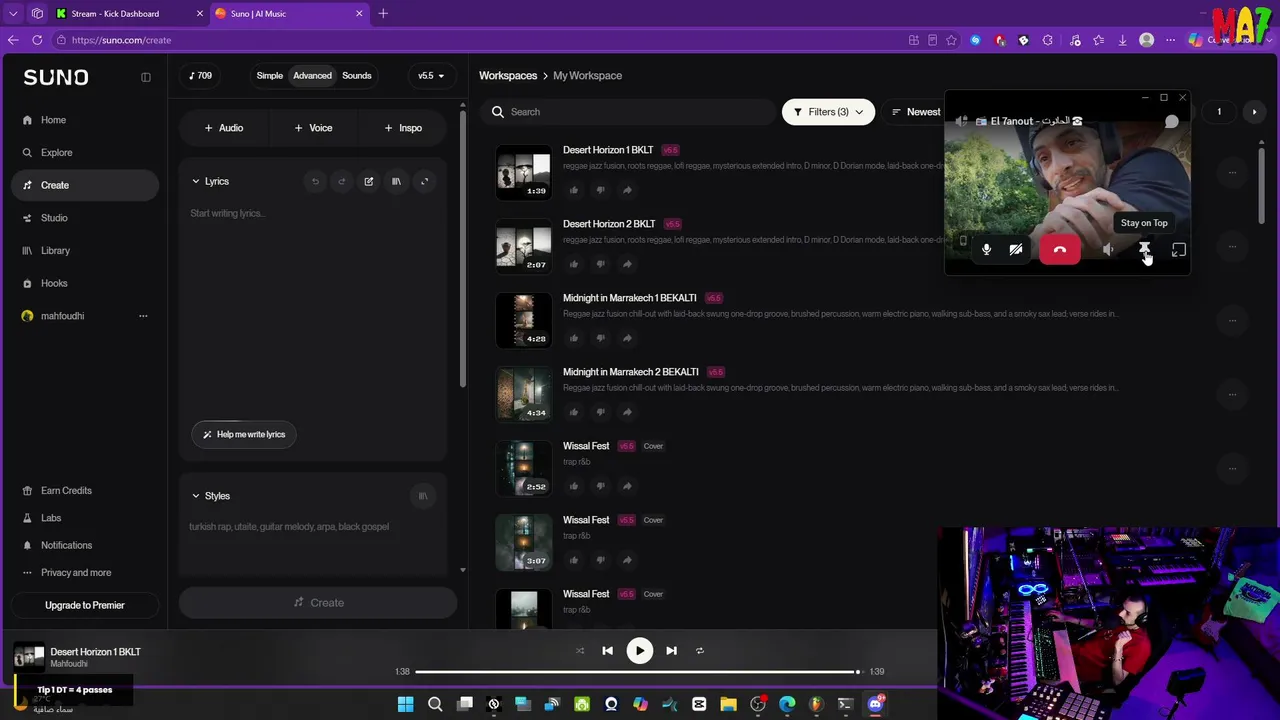The width and height of the screenshot is (1280, 720).
Task: Select the Advanced creation mode
Action: [312, 76]
